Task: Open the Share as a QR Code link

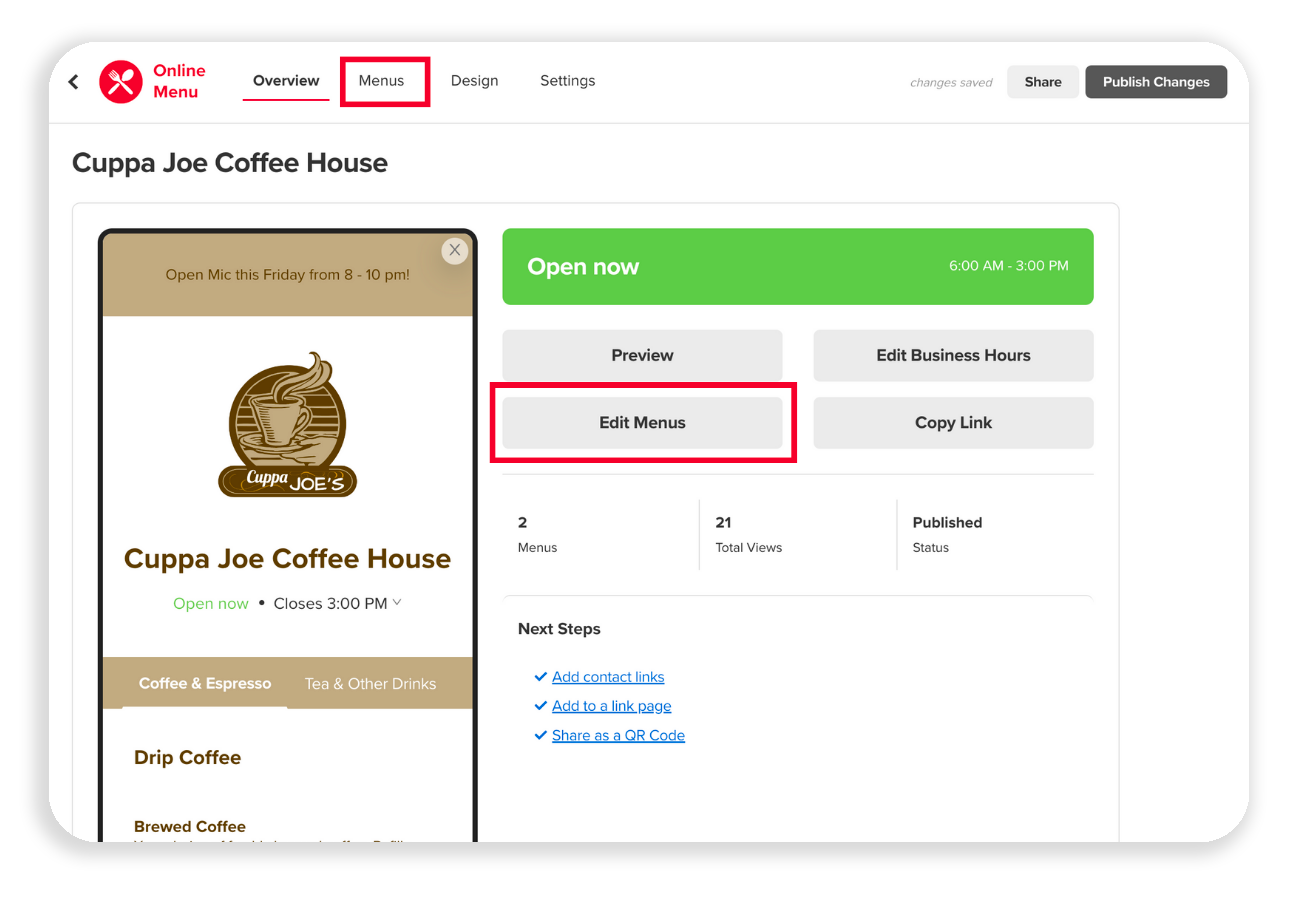Action: click(x=618, y=735)
